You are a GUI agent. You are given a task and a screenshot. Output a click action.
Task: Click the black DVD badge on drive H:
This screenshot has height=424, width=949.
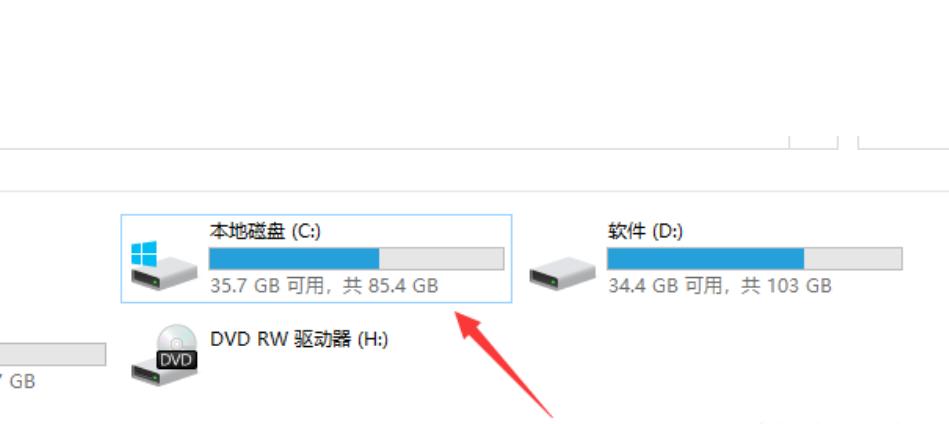pyautogui.click(x=177, y=360)
